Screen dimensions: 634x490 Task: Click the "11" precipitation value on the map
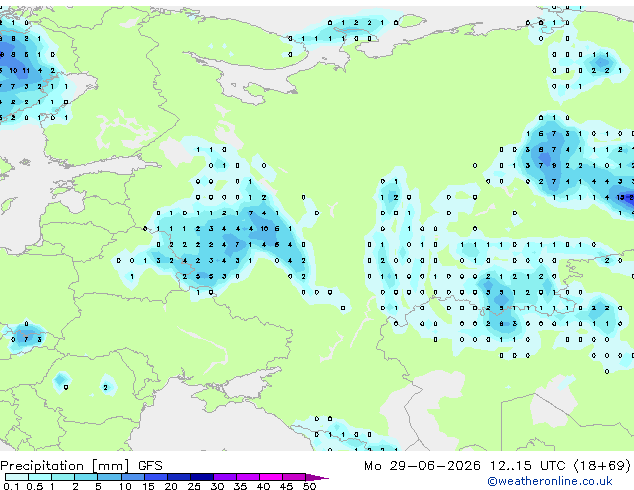tap(26, 70)
